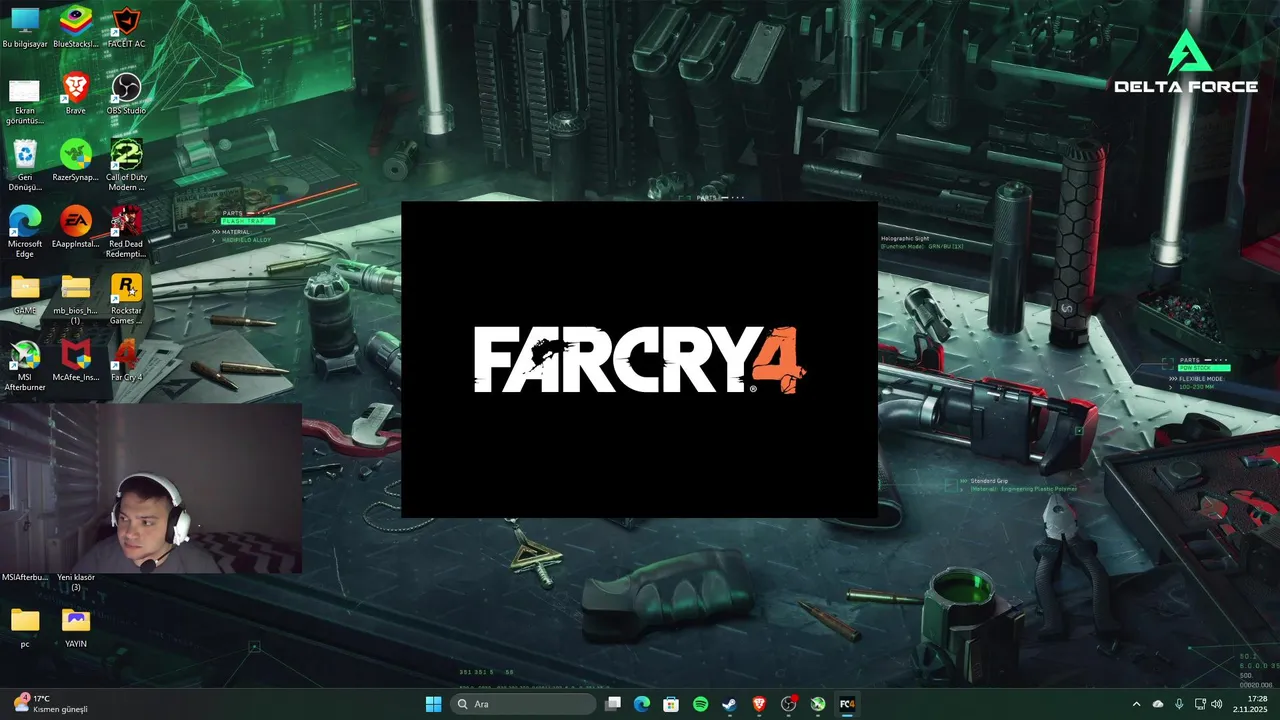Select the Microsoft Edge desktop shortcut
The width and height of the screenshot is (1280, 720).
click(x=25, y=233)
